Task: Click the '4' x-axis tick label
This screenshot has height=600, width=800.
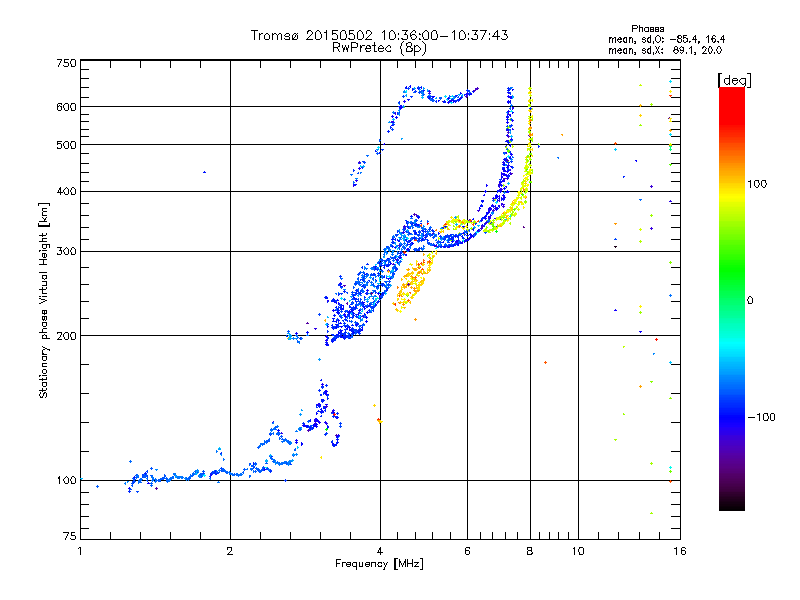Action: (x=380, y=551)
